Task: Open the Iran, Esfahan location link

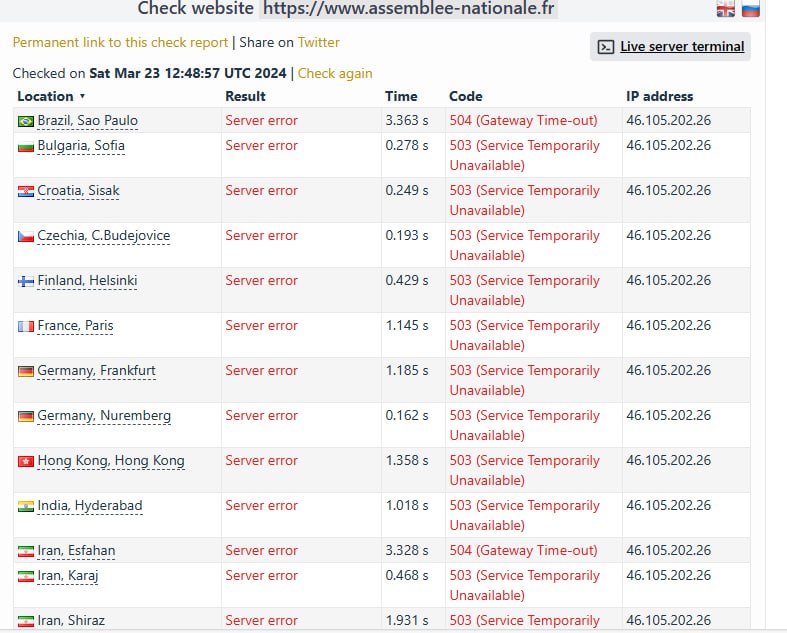Action: click(76, 551)
